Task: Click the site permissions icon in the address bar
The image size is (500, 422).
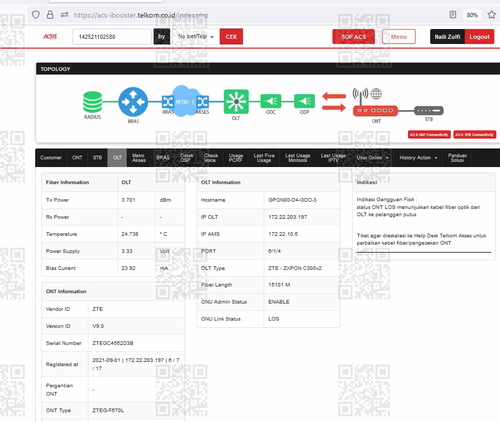Action: click(64, 15)
